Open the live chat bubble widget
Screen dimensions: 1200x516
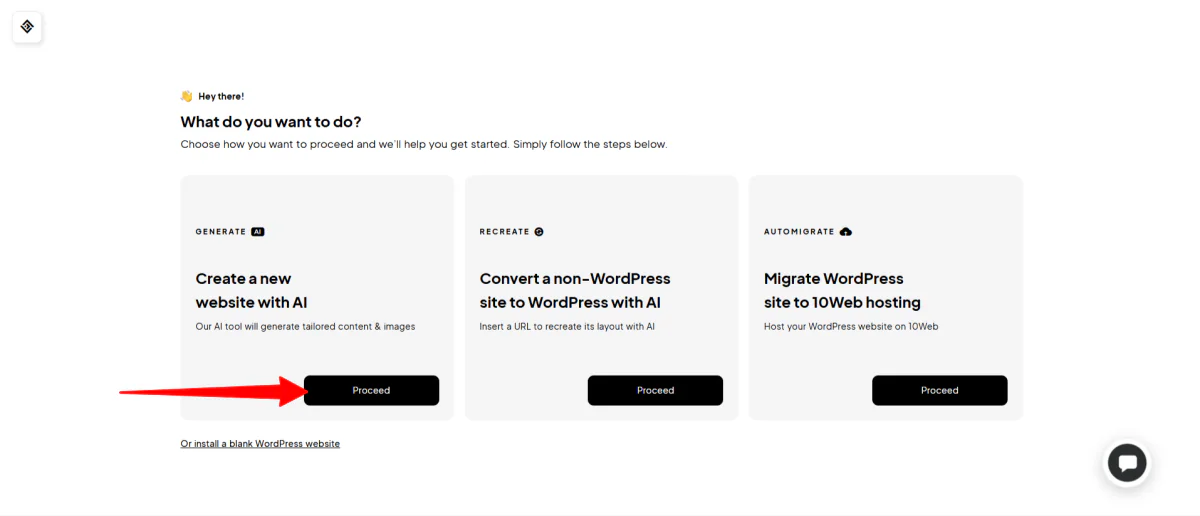1127,463
